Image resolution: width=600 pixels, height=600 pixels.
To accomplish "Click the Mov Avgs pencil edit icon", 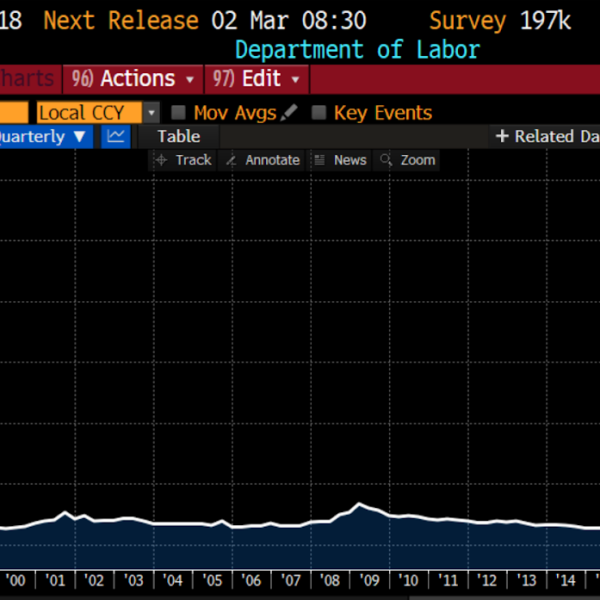I will point(290,113).
